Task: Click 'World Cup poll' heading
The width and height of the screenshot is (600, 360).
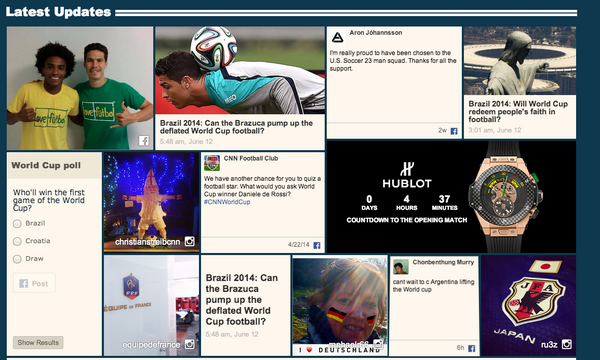Action: click(x=46, y=165)
